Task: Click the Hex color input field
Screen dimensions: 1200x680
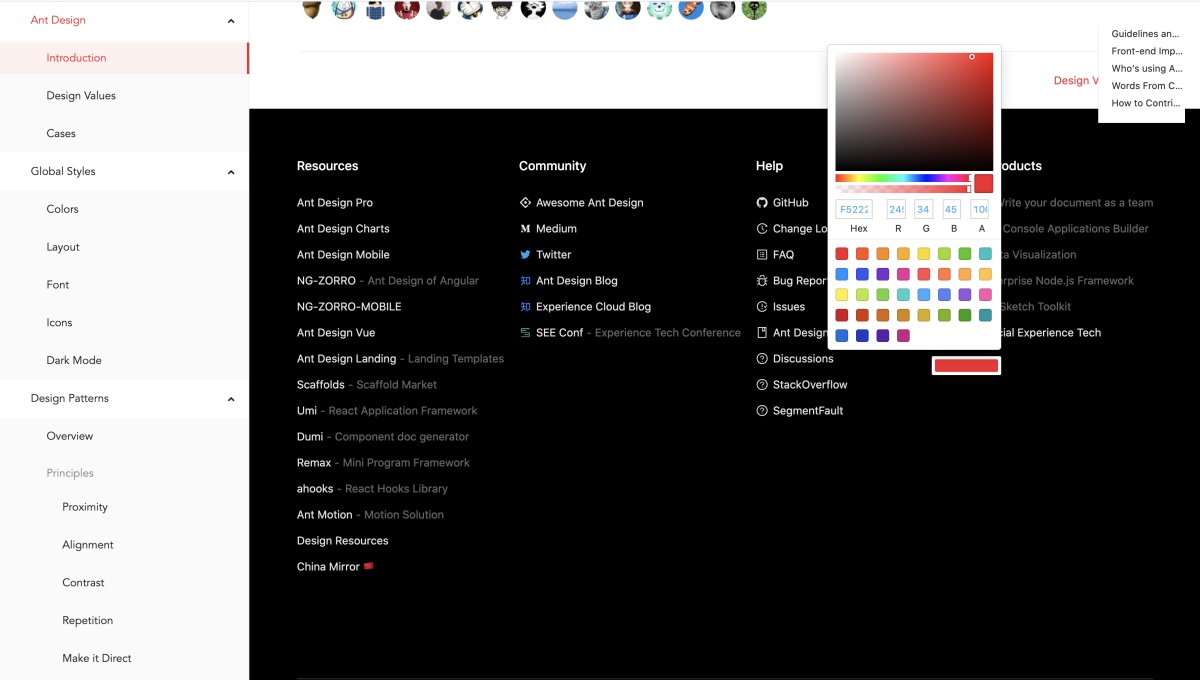Action: pos(854,209)
